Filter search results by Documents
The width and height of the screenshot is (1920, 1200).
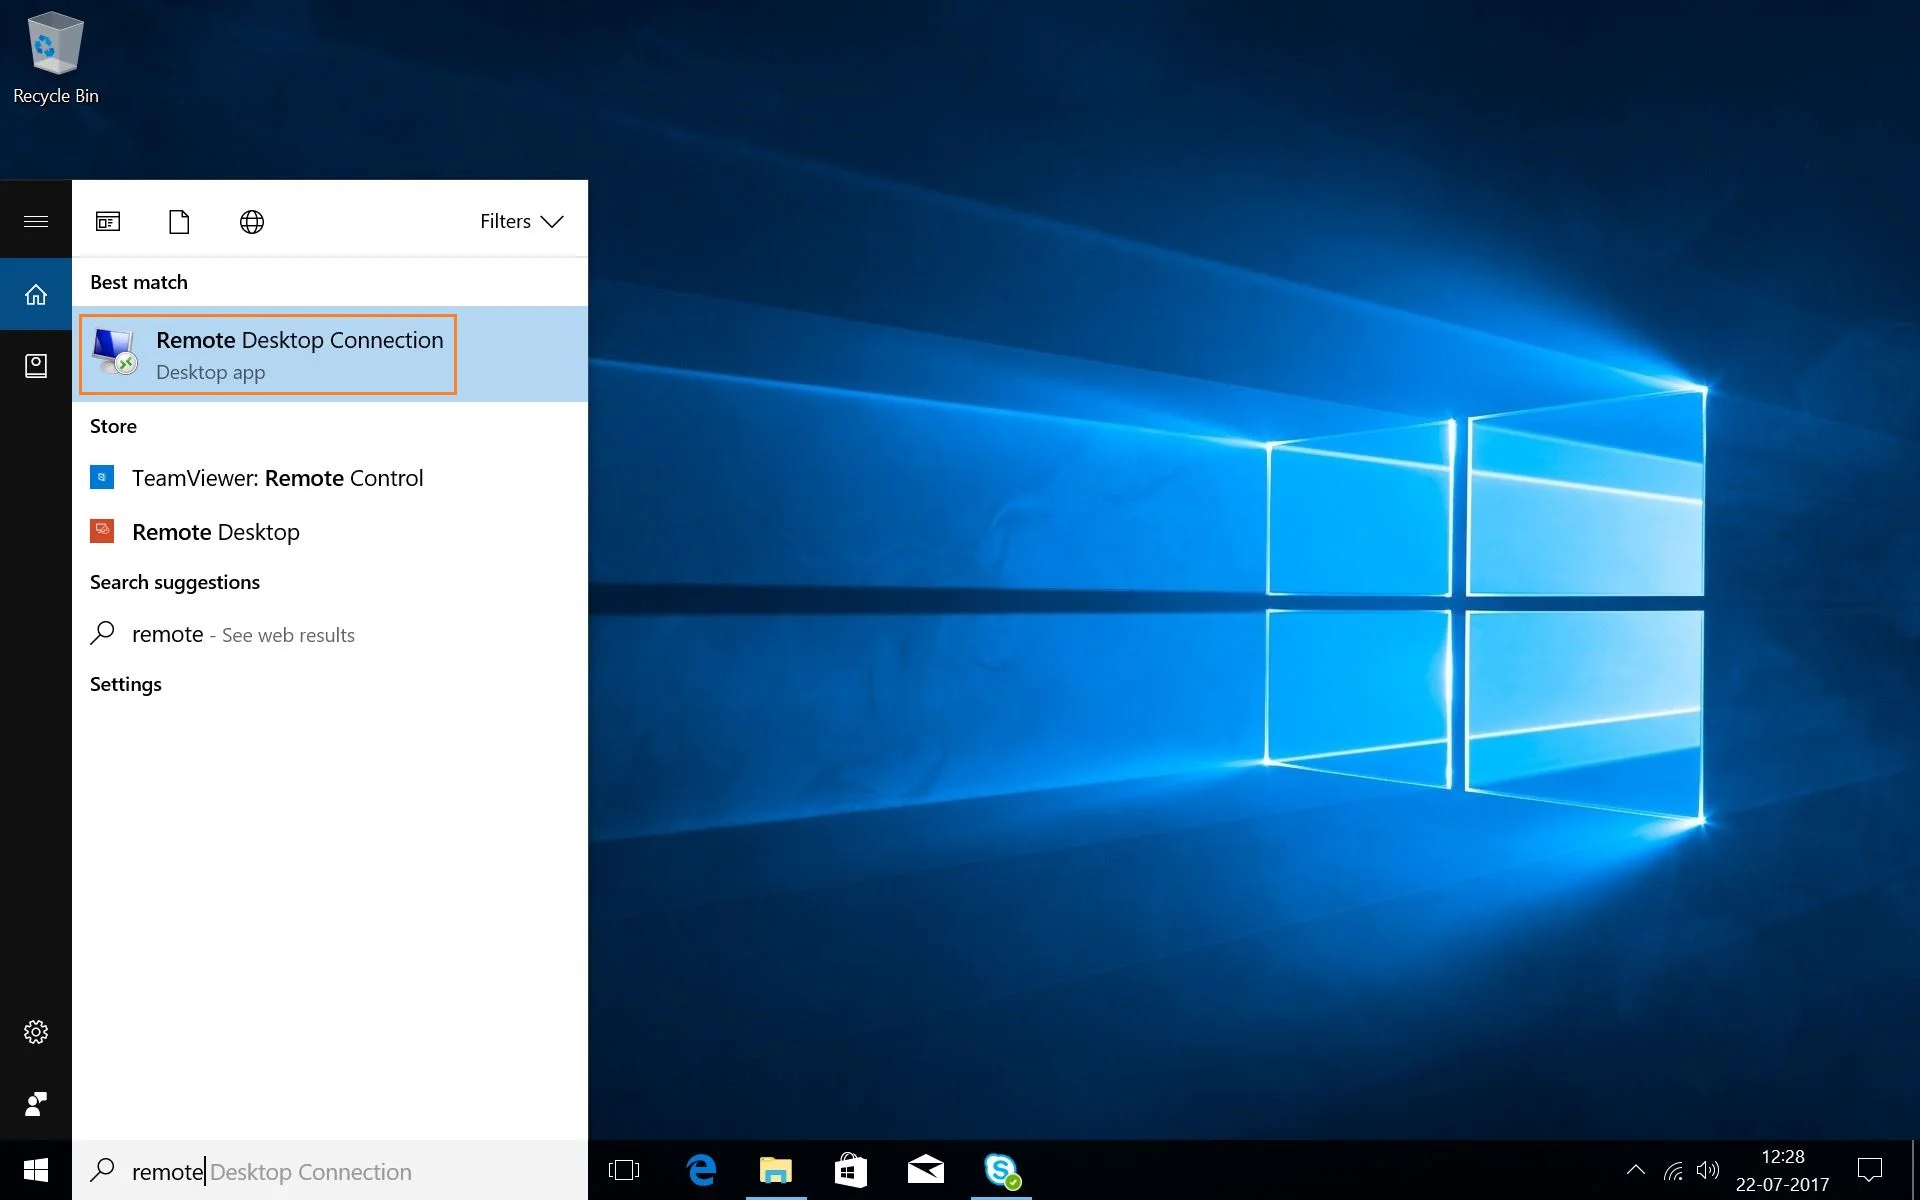pyautogui.click(x=179, y=221)
